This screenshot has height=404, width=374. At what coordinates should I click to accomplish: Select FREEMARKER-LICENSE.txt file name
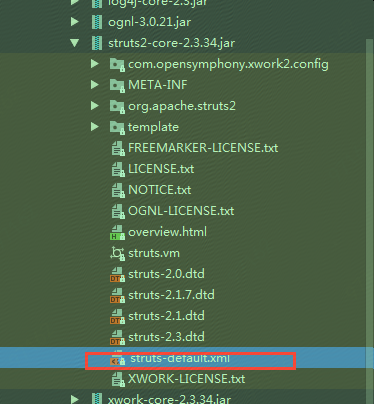tap(203, 148)
